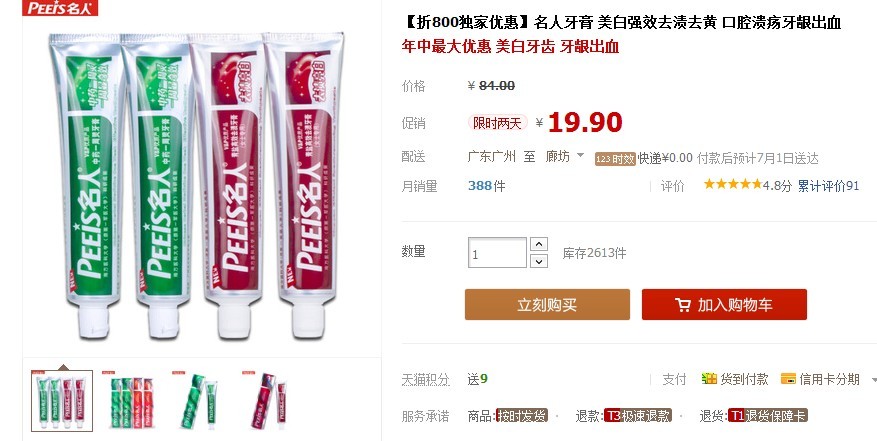Click the 按时发货 service badge
Image resolution: width=877 pixels, height=441 pixels.
(522, 416)
